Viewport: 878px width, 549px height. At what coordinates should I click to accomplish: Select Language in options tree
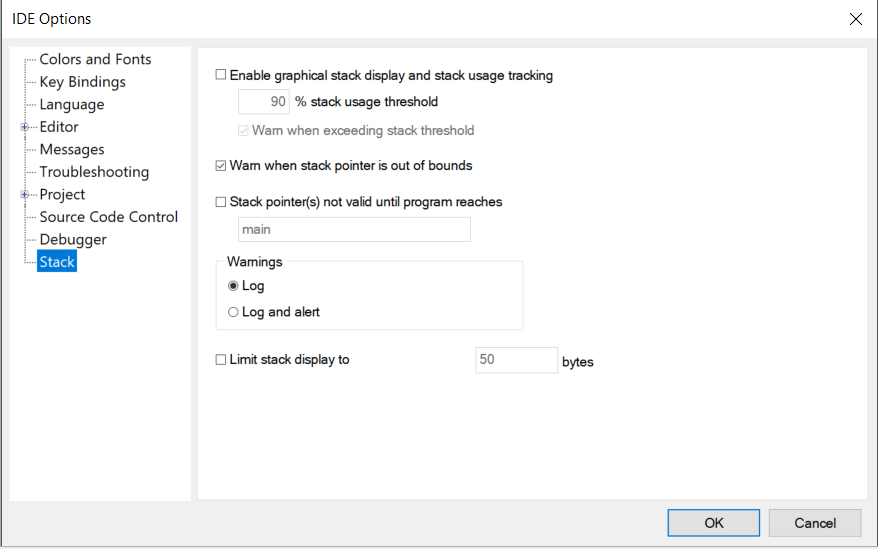pyautogui.click(x=71, y=104)
